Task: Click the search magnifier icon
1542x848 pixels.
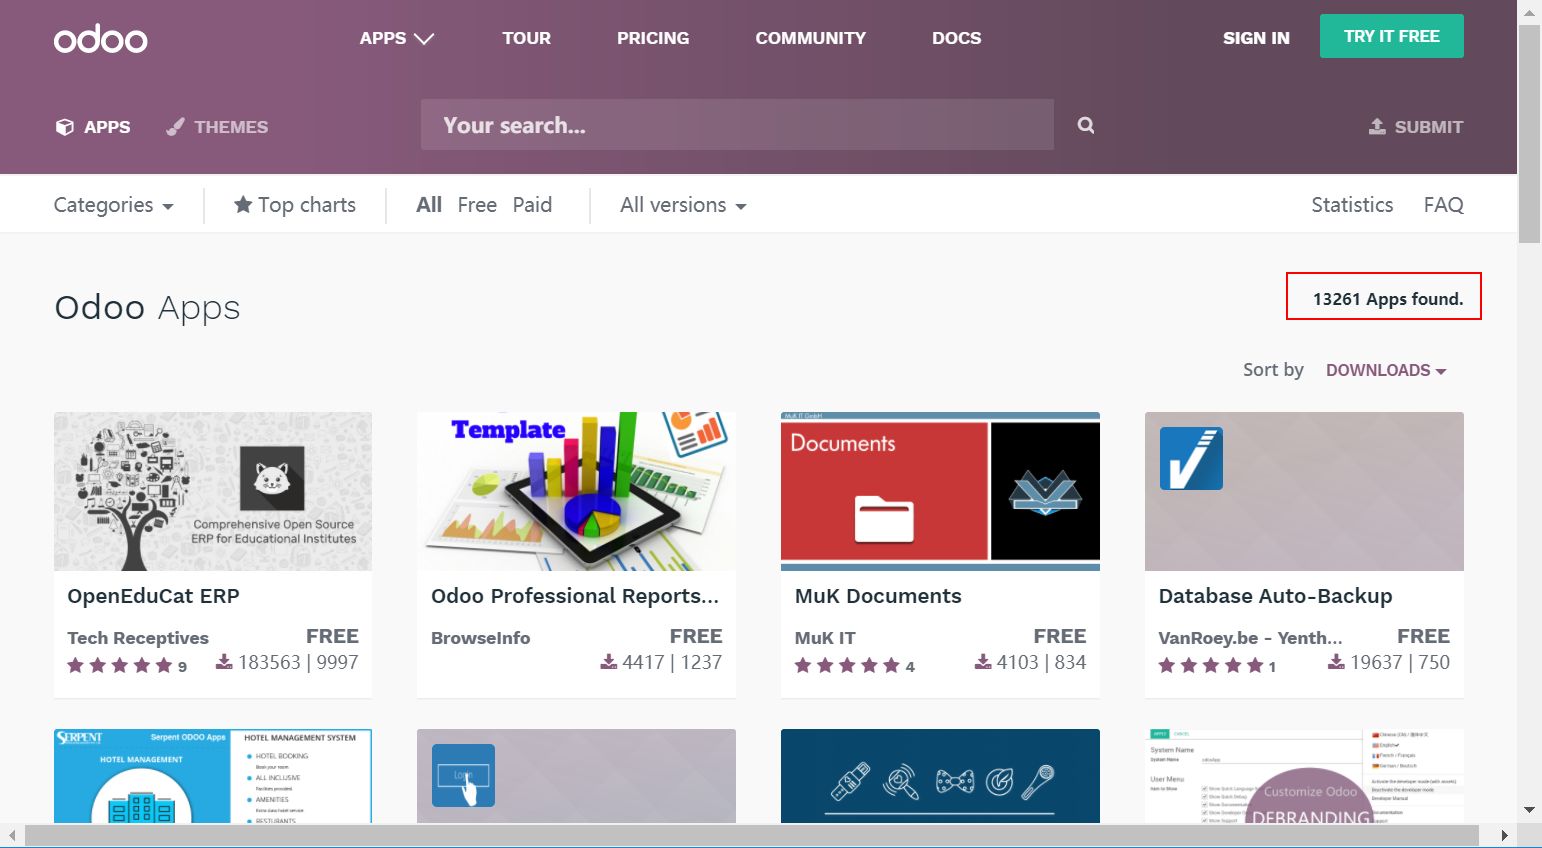Action: [1086, 125]
